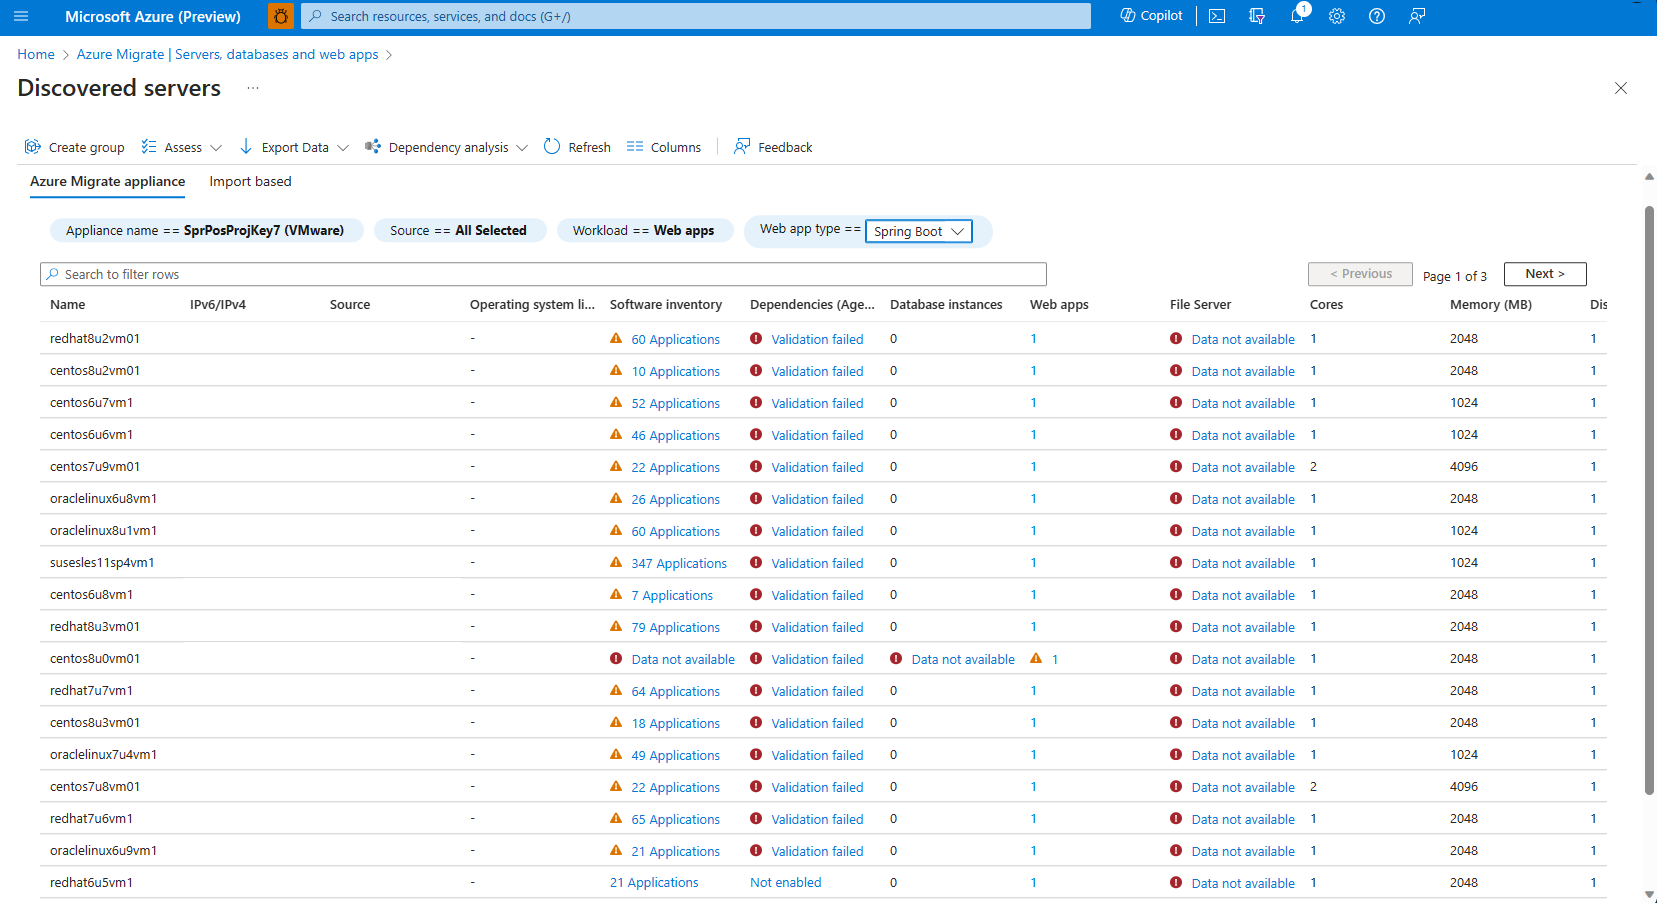Click Microsoft Azure (Preview) portal title
Screen dimensions: 1657x903
pyautogui.click(x=153, y=16)
